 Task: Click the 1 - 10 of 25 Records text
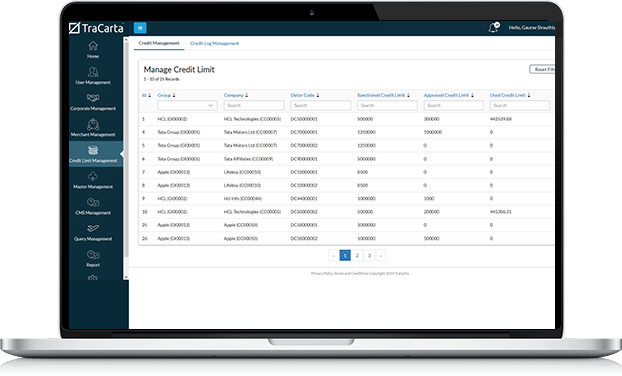pos(161,79)
